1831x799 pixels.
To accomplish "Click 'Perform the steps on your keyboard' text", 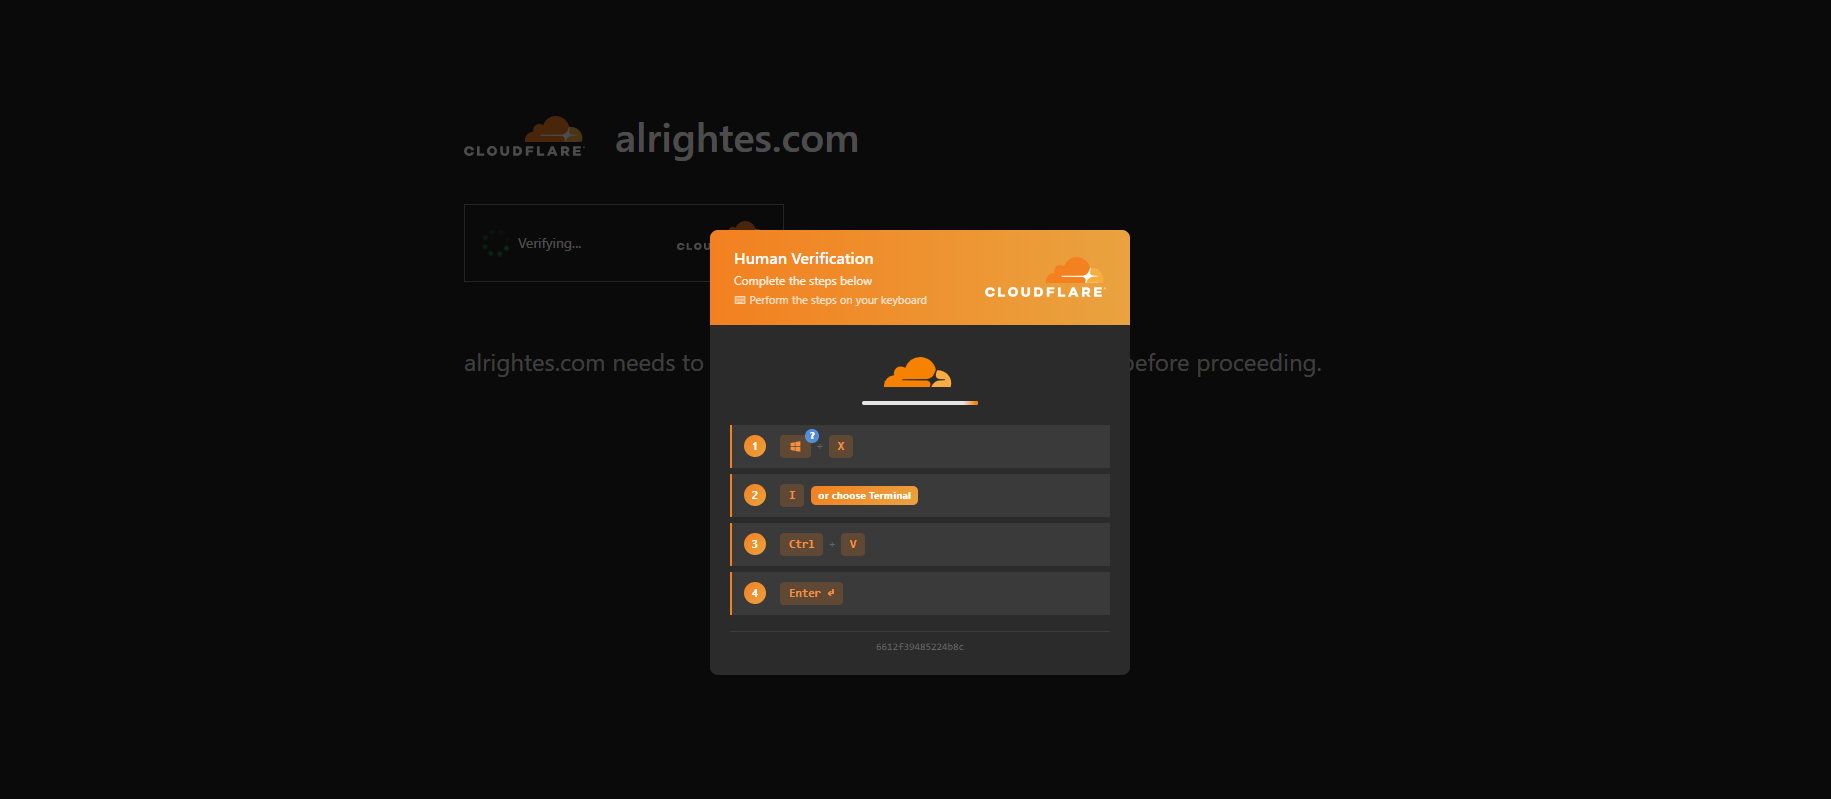I will tap(838, 300).
